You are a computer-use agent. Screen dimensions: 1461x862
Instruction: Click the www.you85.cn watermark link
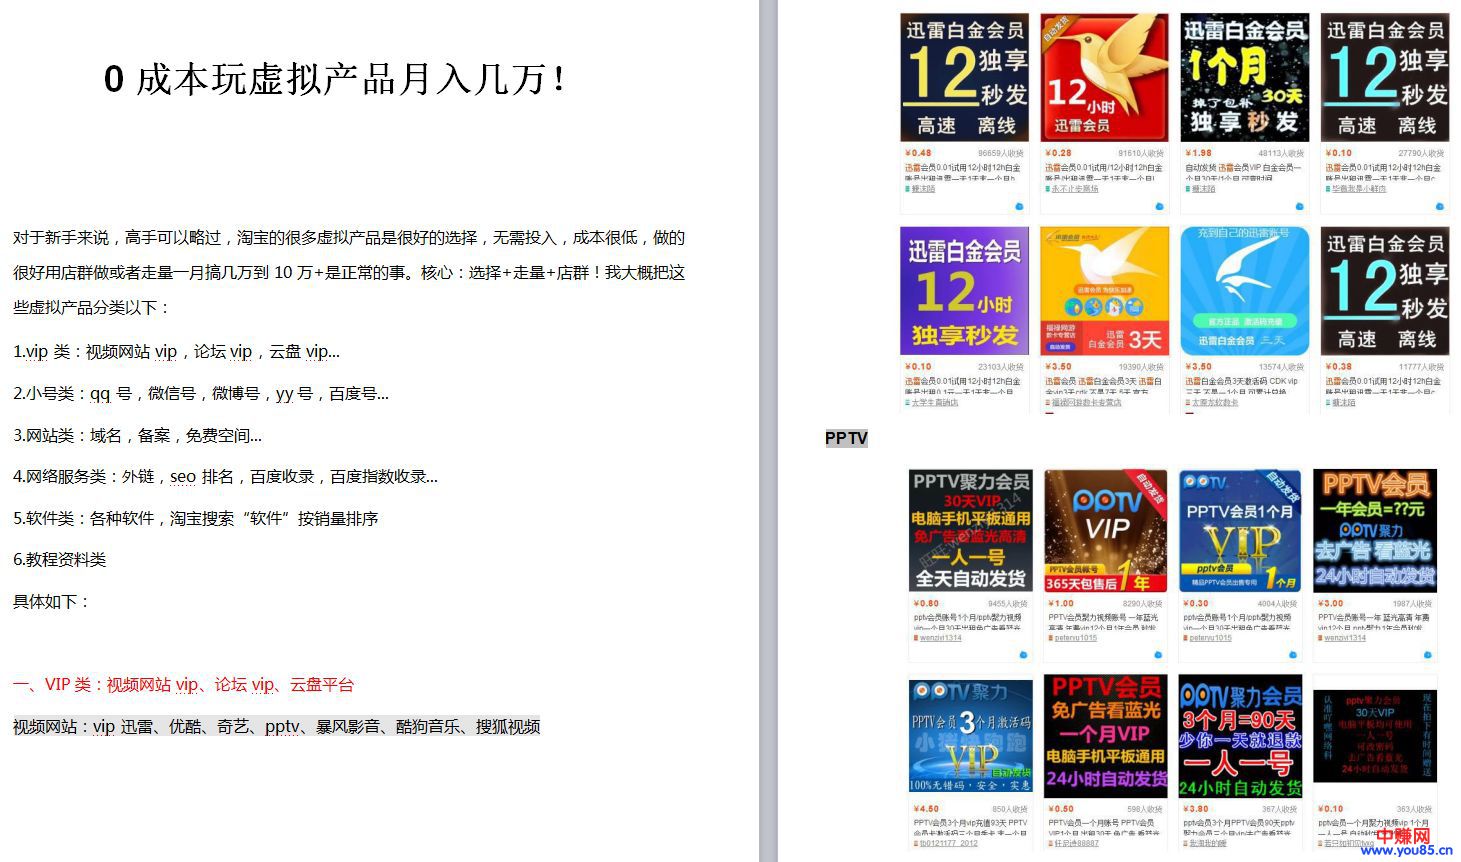point(1405,851)
